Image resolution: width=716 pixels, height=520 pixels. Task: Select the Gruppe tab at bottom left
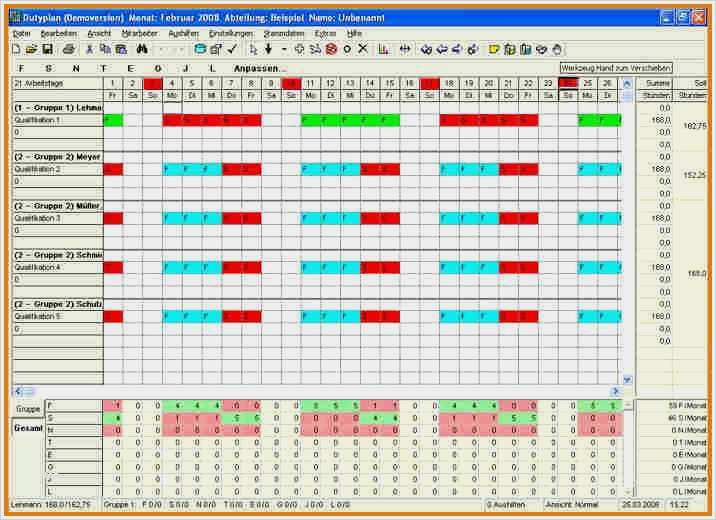(28, 409)
